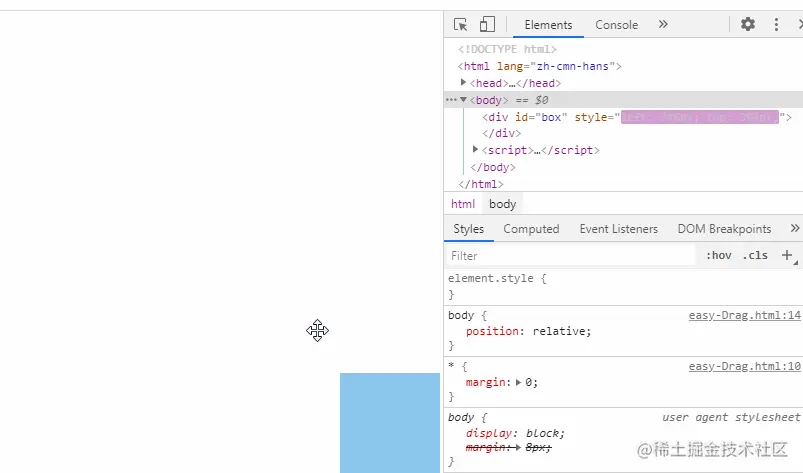Screen dimensions: 803x473
Task: Add a new style rule with plus icon
Action: pos(787,255)
